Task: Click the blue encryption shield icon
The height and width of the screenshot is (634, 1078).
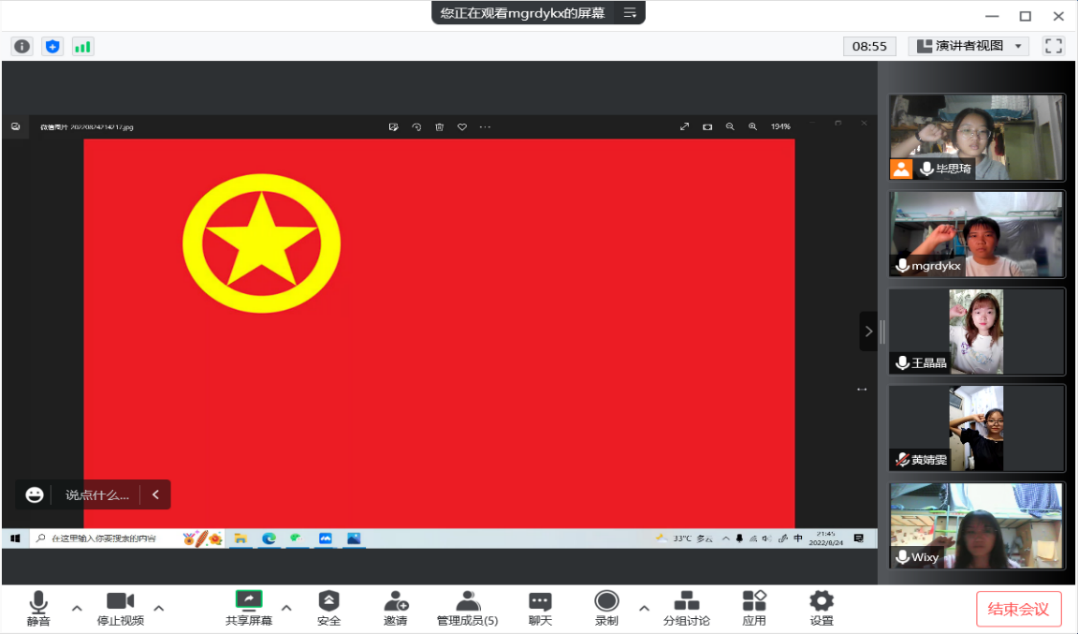Action: (x=52, y=46)
